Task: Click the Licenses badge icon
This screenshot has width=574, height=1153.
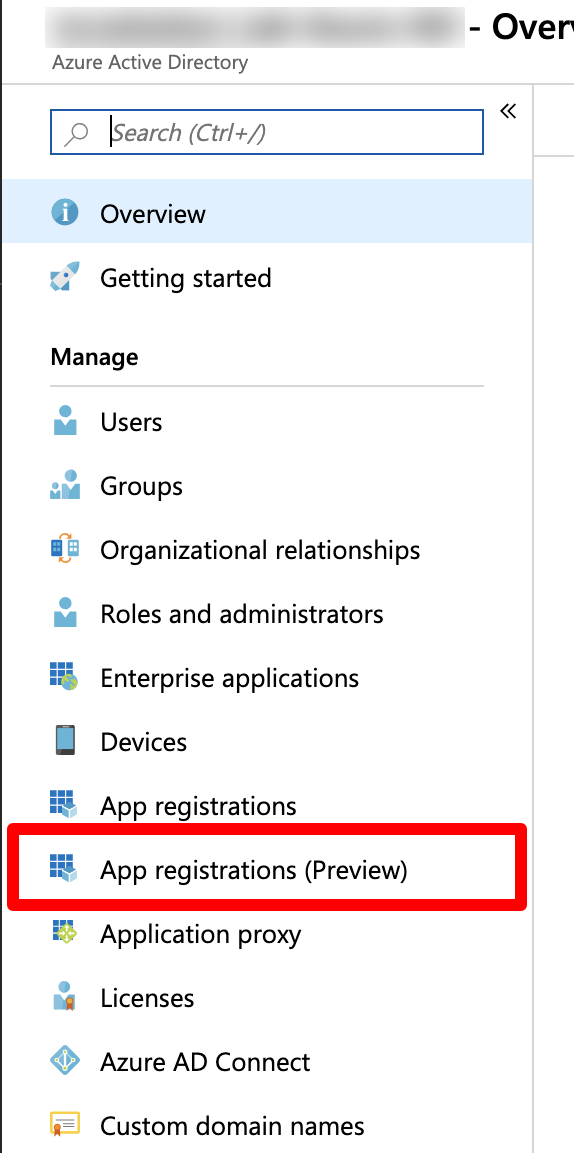Action: pyautogui.click(x=65, y=997)
